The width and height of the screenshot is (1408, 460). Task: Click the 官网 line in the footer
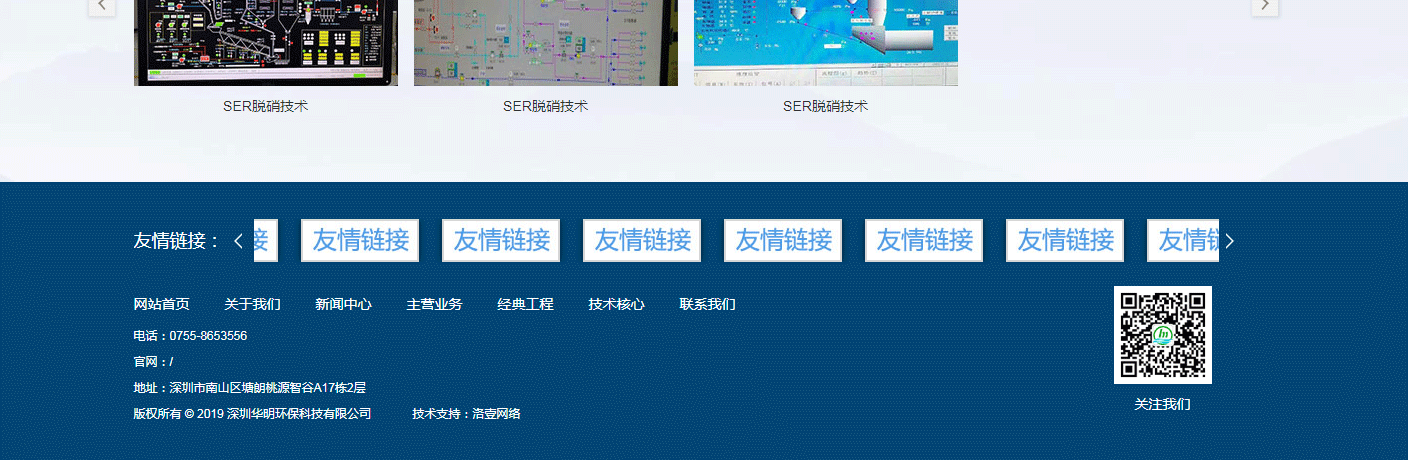(x=153, y=362)
